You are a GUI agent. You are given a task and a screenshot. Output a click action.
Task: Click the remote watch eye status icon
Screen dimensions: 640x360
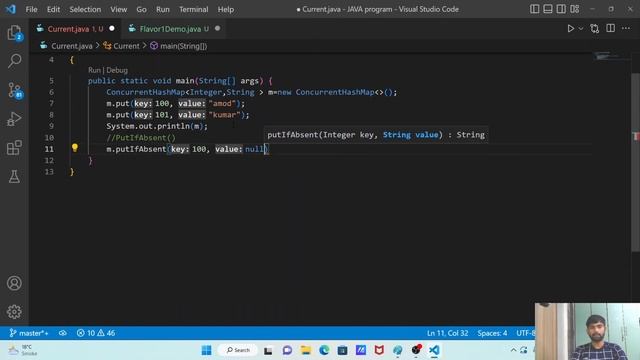(x=62, y=333)
